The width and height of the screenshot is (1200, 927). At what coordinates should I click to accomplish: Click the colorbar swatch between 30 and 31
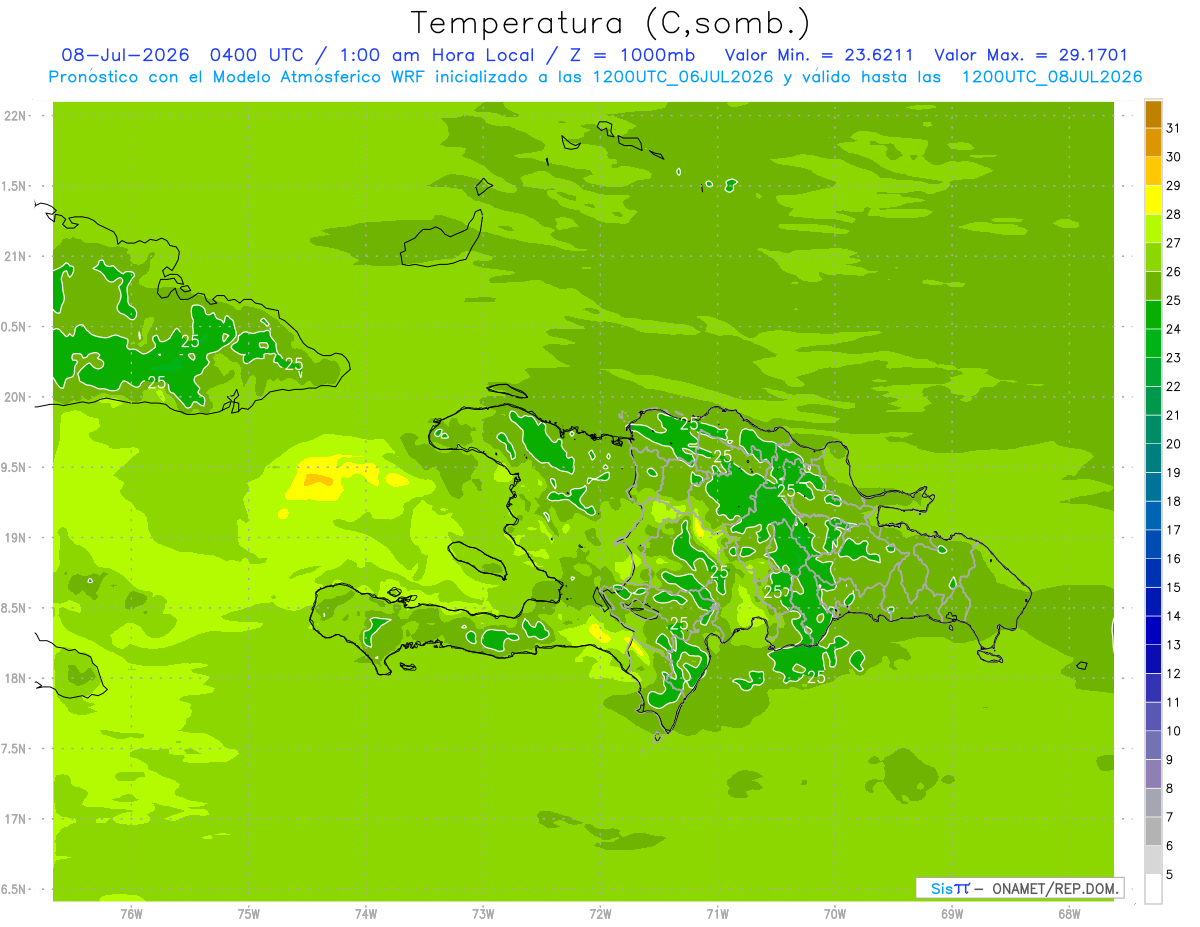click(x=1153, y=142)
